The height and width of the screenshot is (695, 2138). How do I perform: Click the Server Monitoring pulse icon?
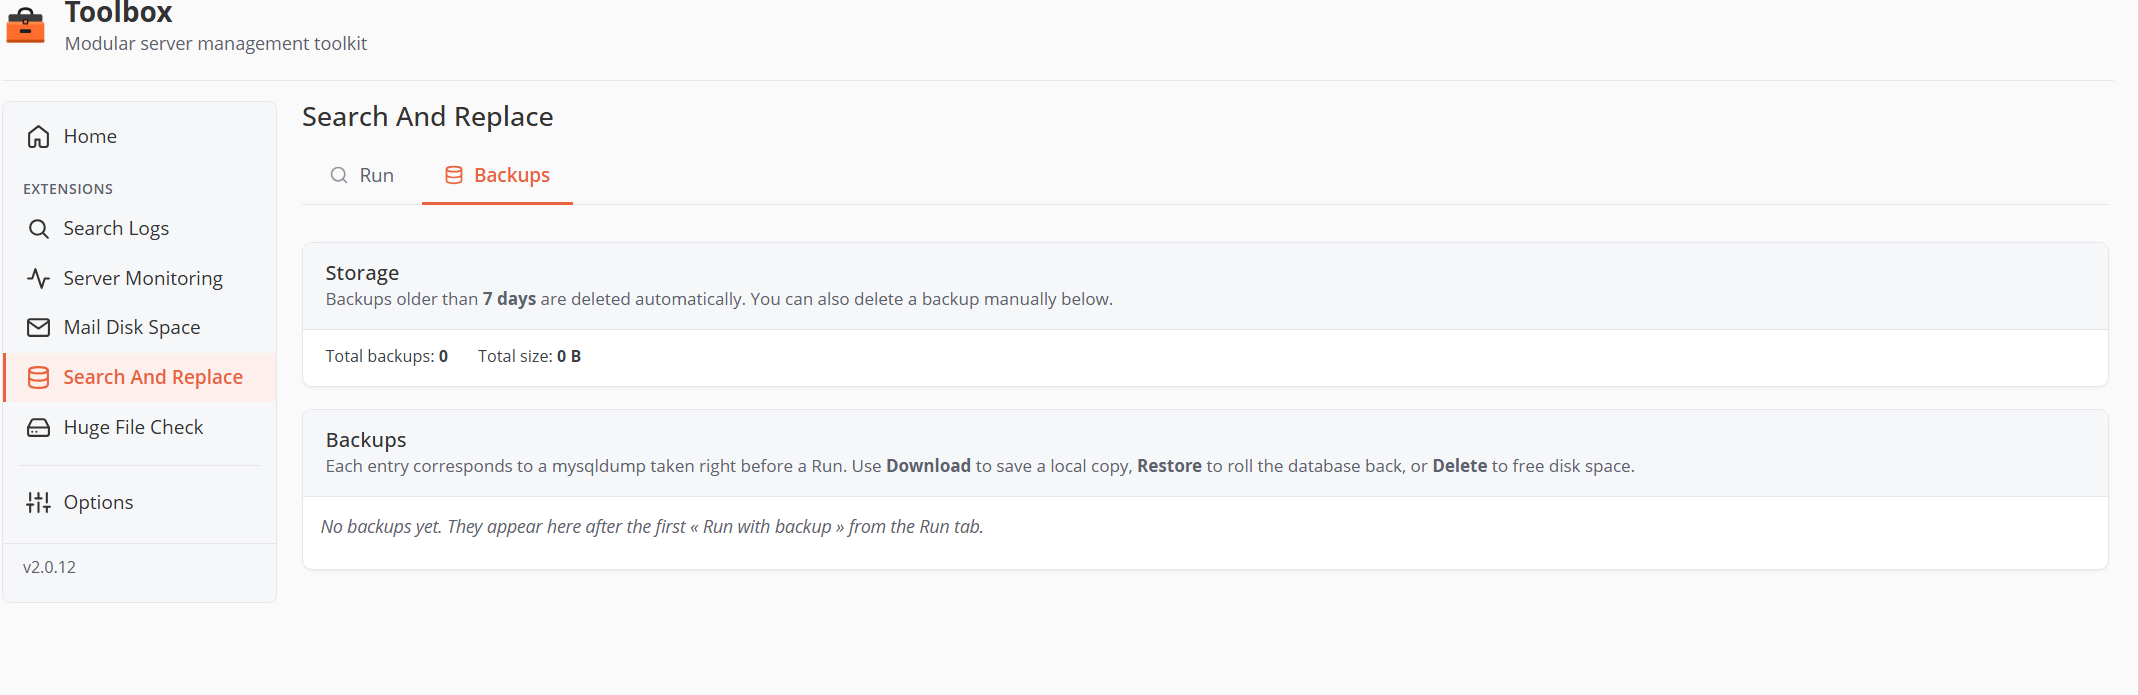coord(38,278)
